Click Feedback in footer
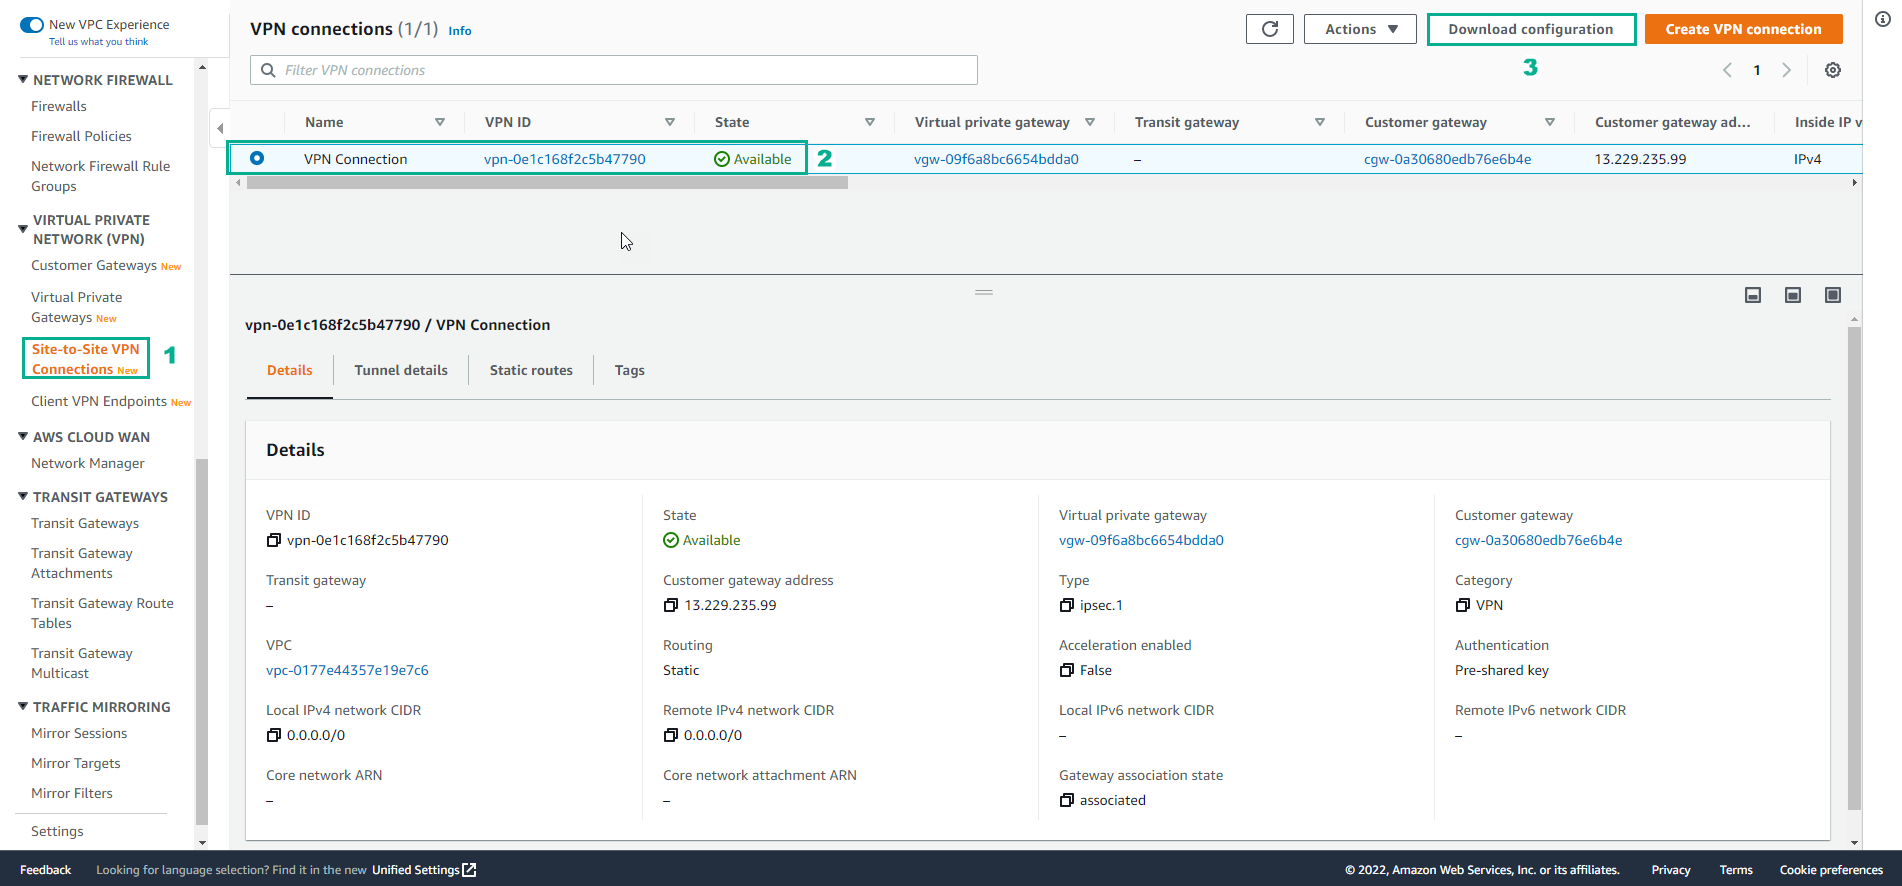1902x886 pixels. [45, 870]
